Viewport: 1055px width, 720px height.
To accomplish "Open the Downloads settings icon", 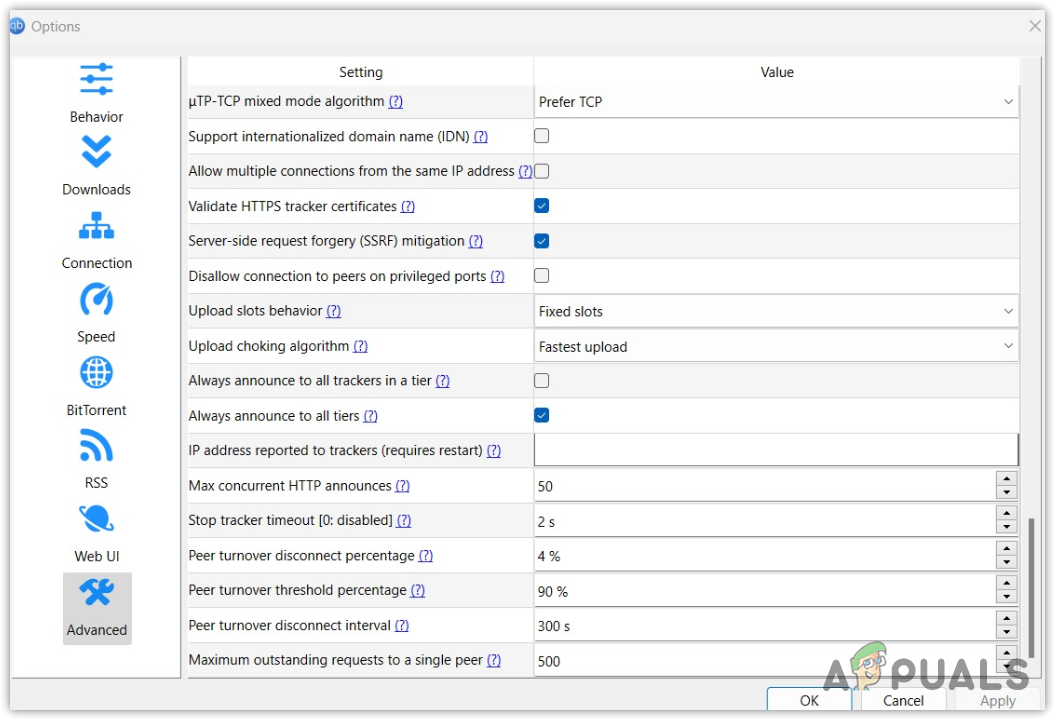I will pyautogui.click(x=96, y=153).
